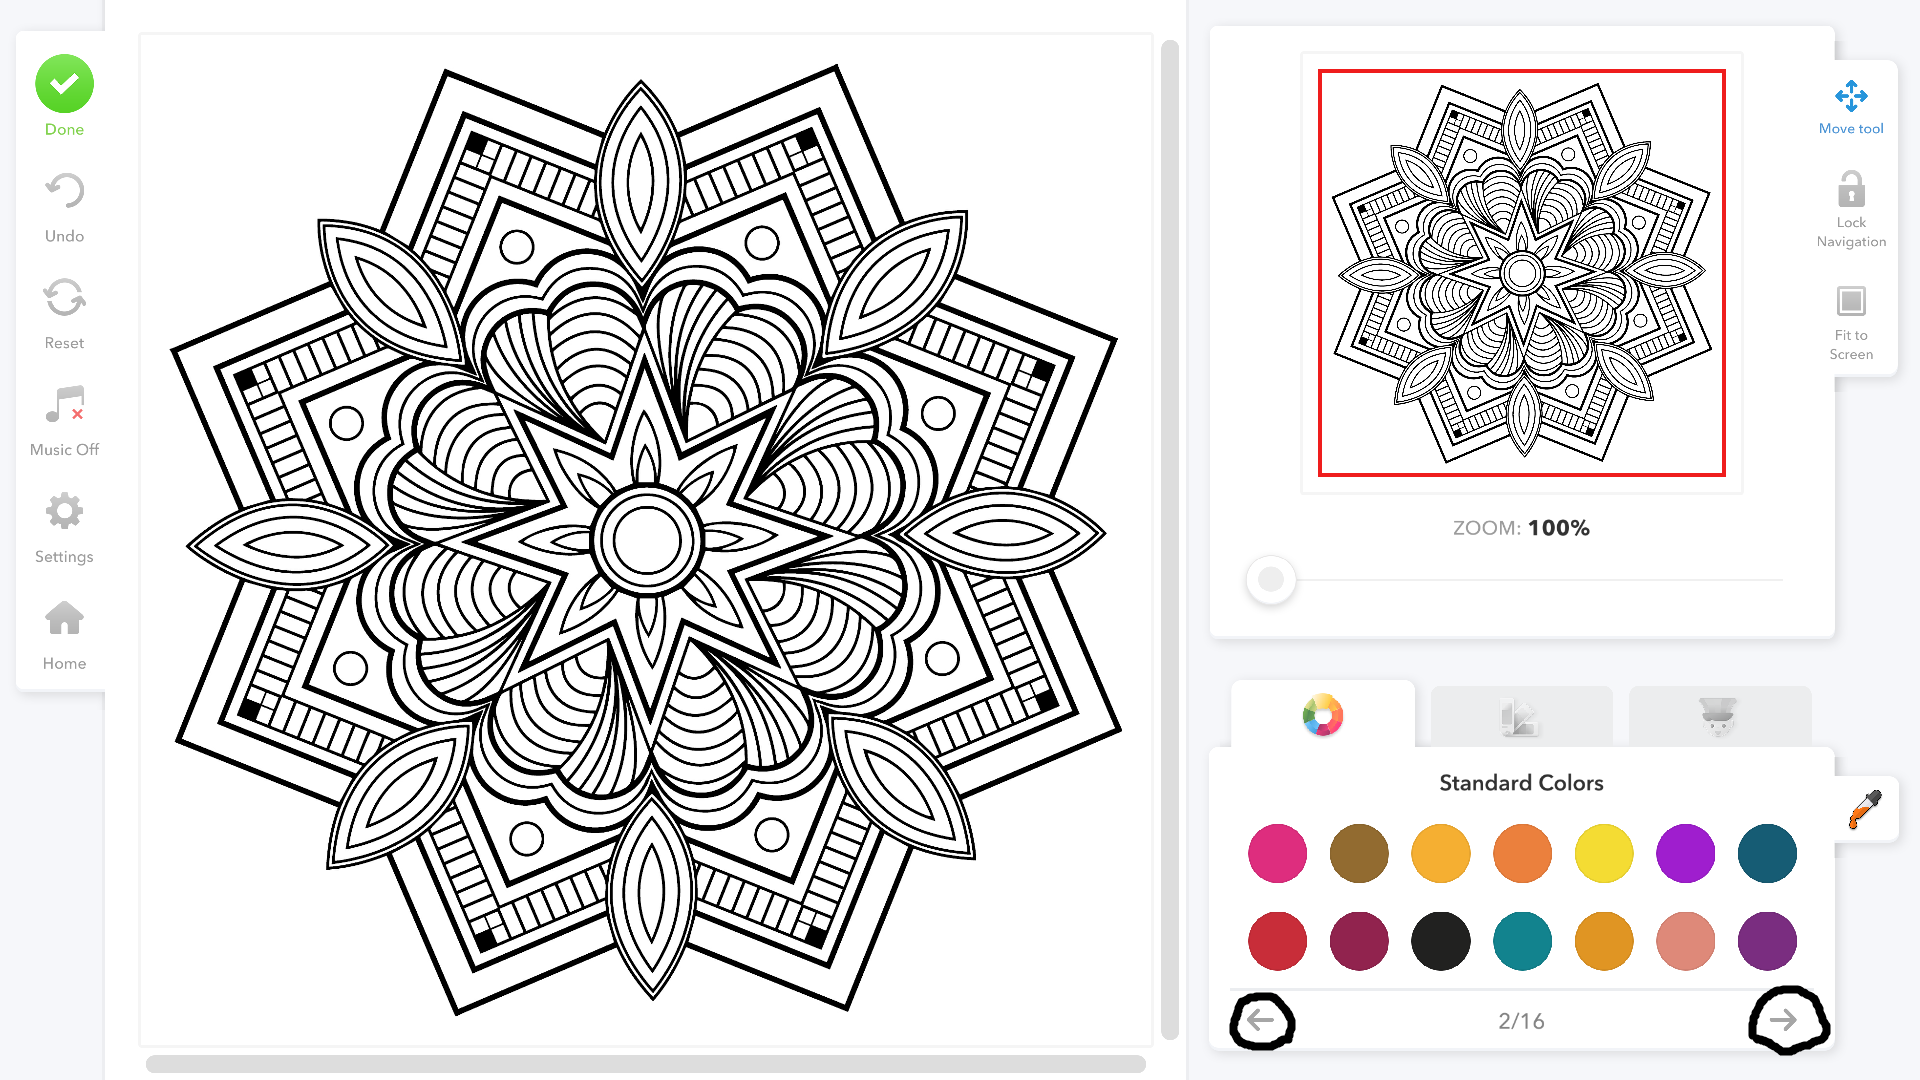Toggle the Music Off button
This screenshot has height=1080, width=1920.
point(64,405)
